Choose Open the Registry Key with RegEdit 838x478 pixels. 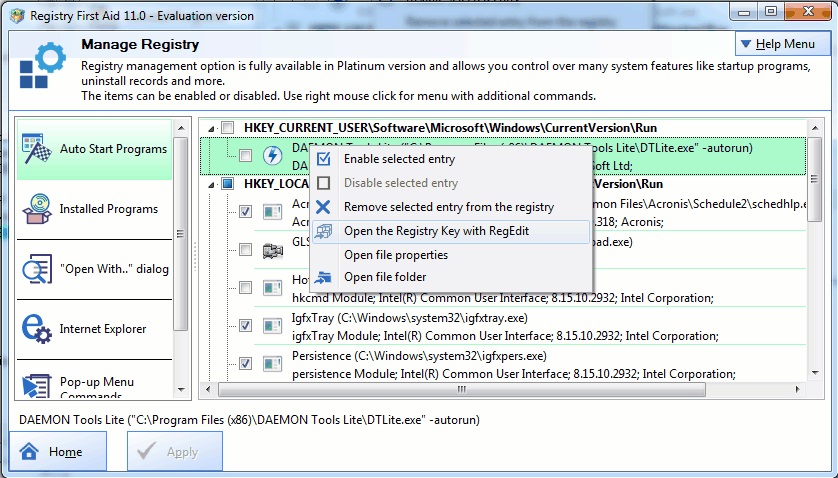tap(451, 231)
